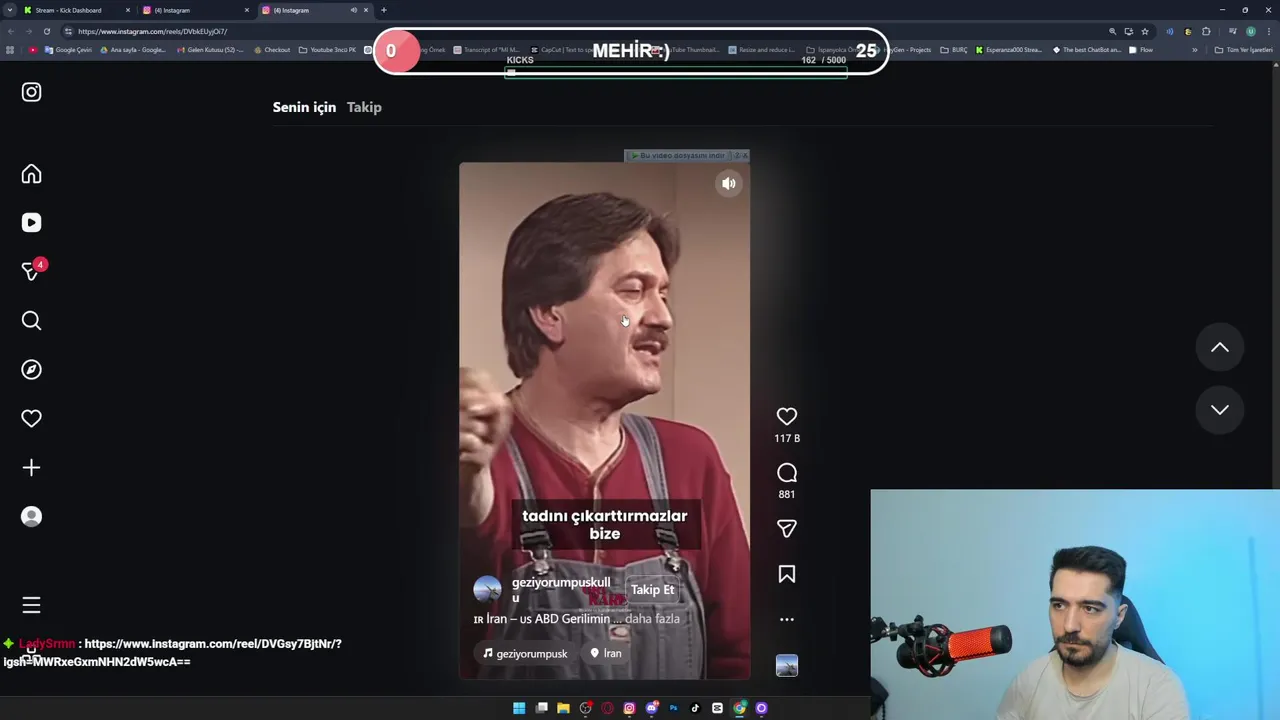Open the Reels icon in the sidebar
The width and height of the screenshot is (1280, 720).
click(31, 223)
